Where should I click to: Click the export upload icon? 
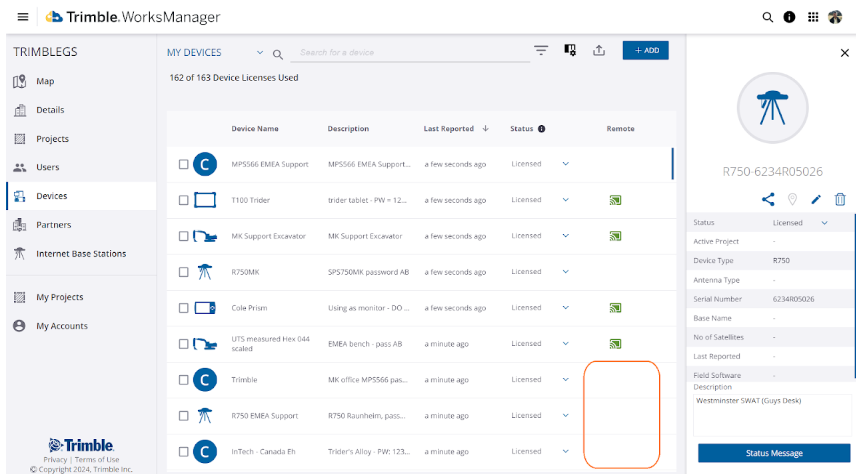pyautogui.click(x=599, y=51)
